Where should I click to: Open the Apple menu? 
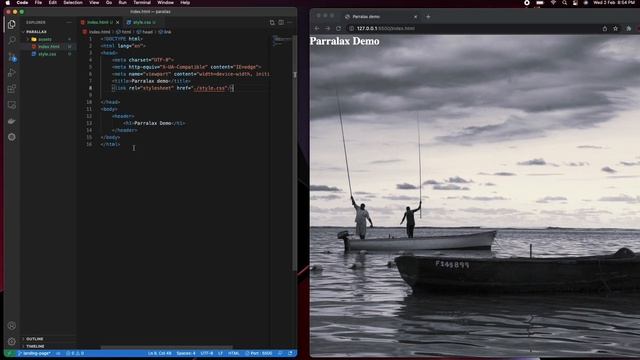7,3
